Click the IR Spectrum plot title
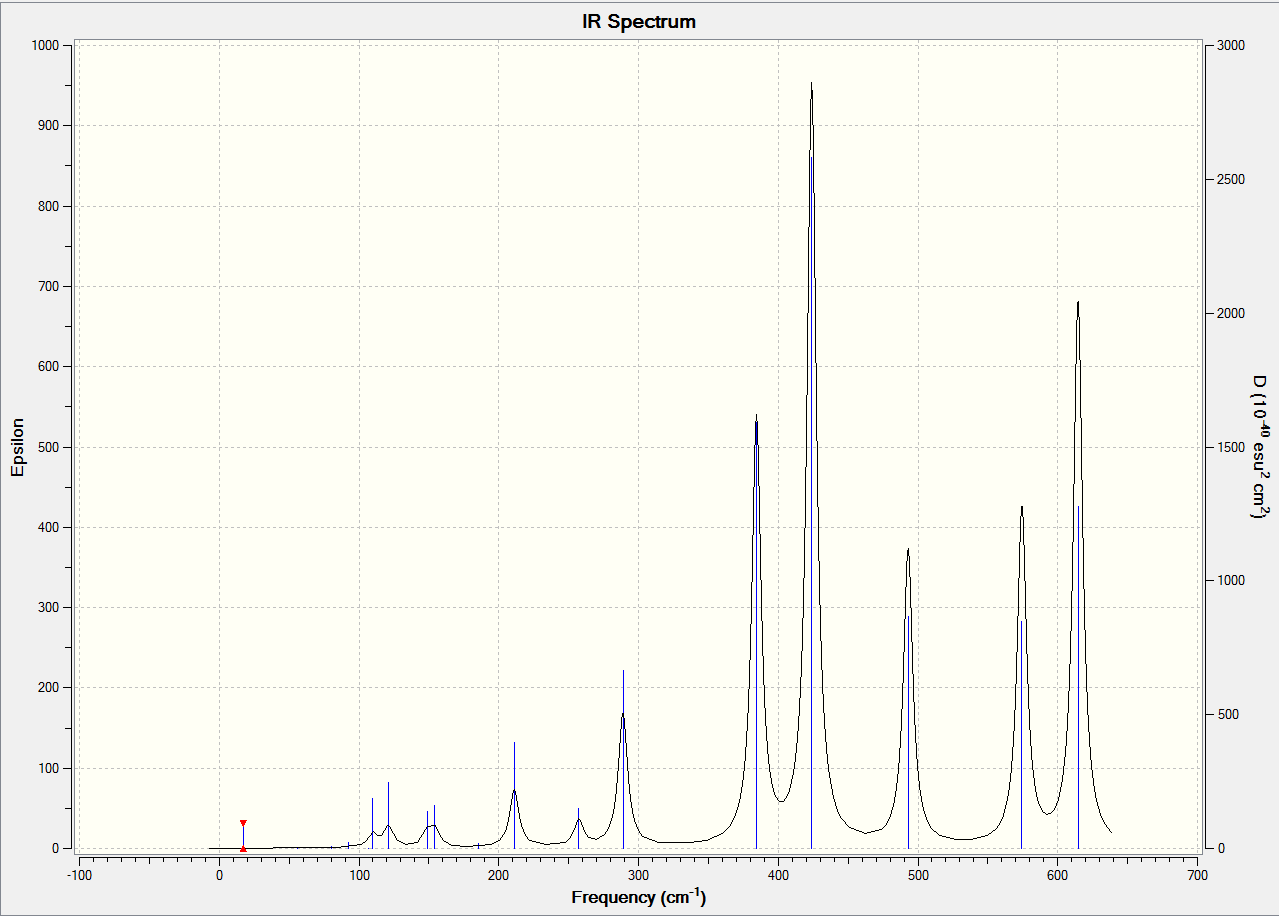Viewport: 1279px width, 916px height. [x=639, y=21]
